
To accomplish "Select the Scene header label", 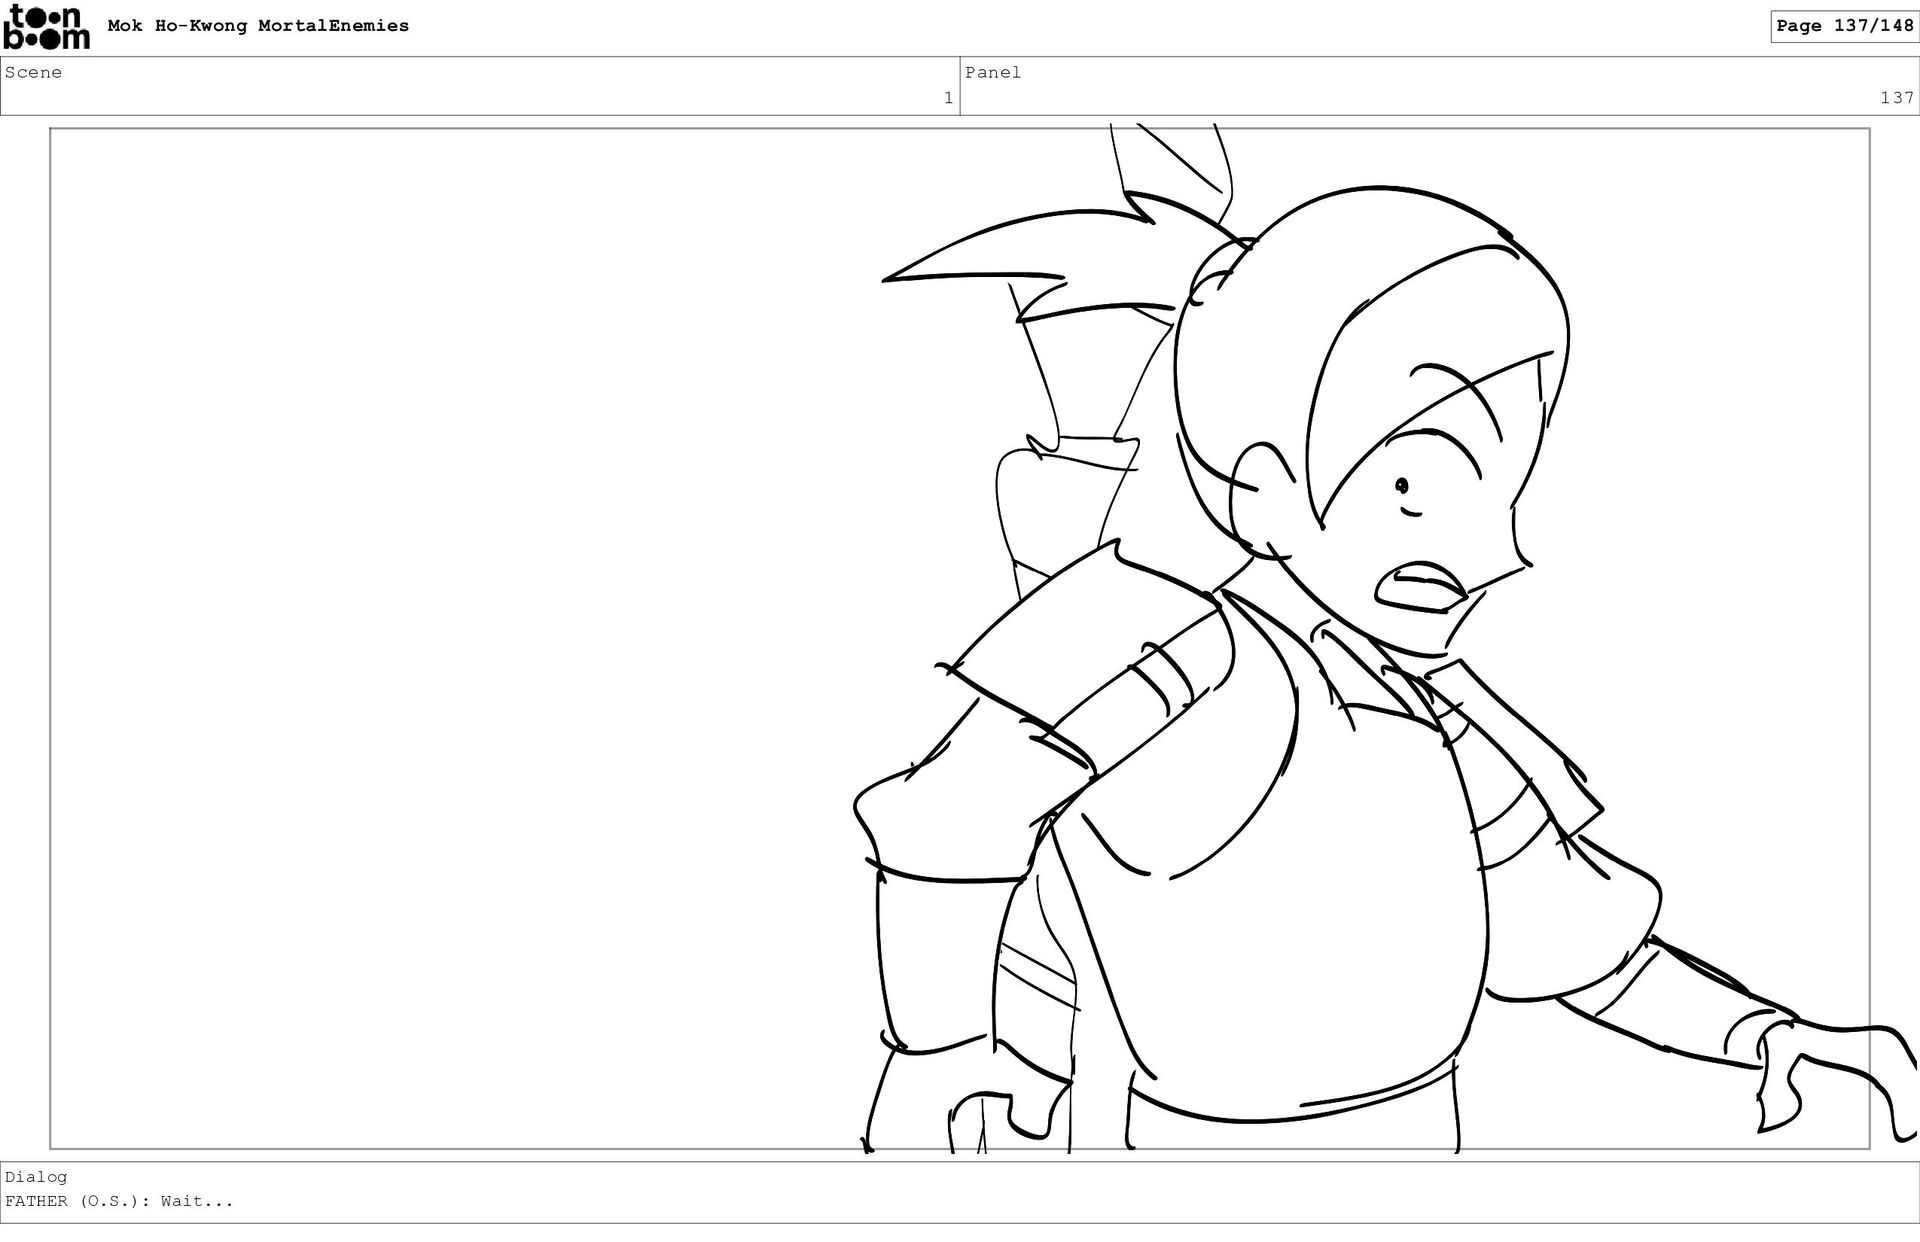I will pos(33,72).
